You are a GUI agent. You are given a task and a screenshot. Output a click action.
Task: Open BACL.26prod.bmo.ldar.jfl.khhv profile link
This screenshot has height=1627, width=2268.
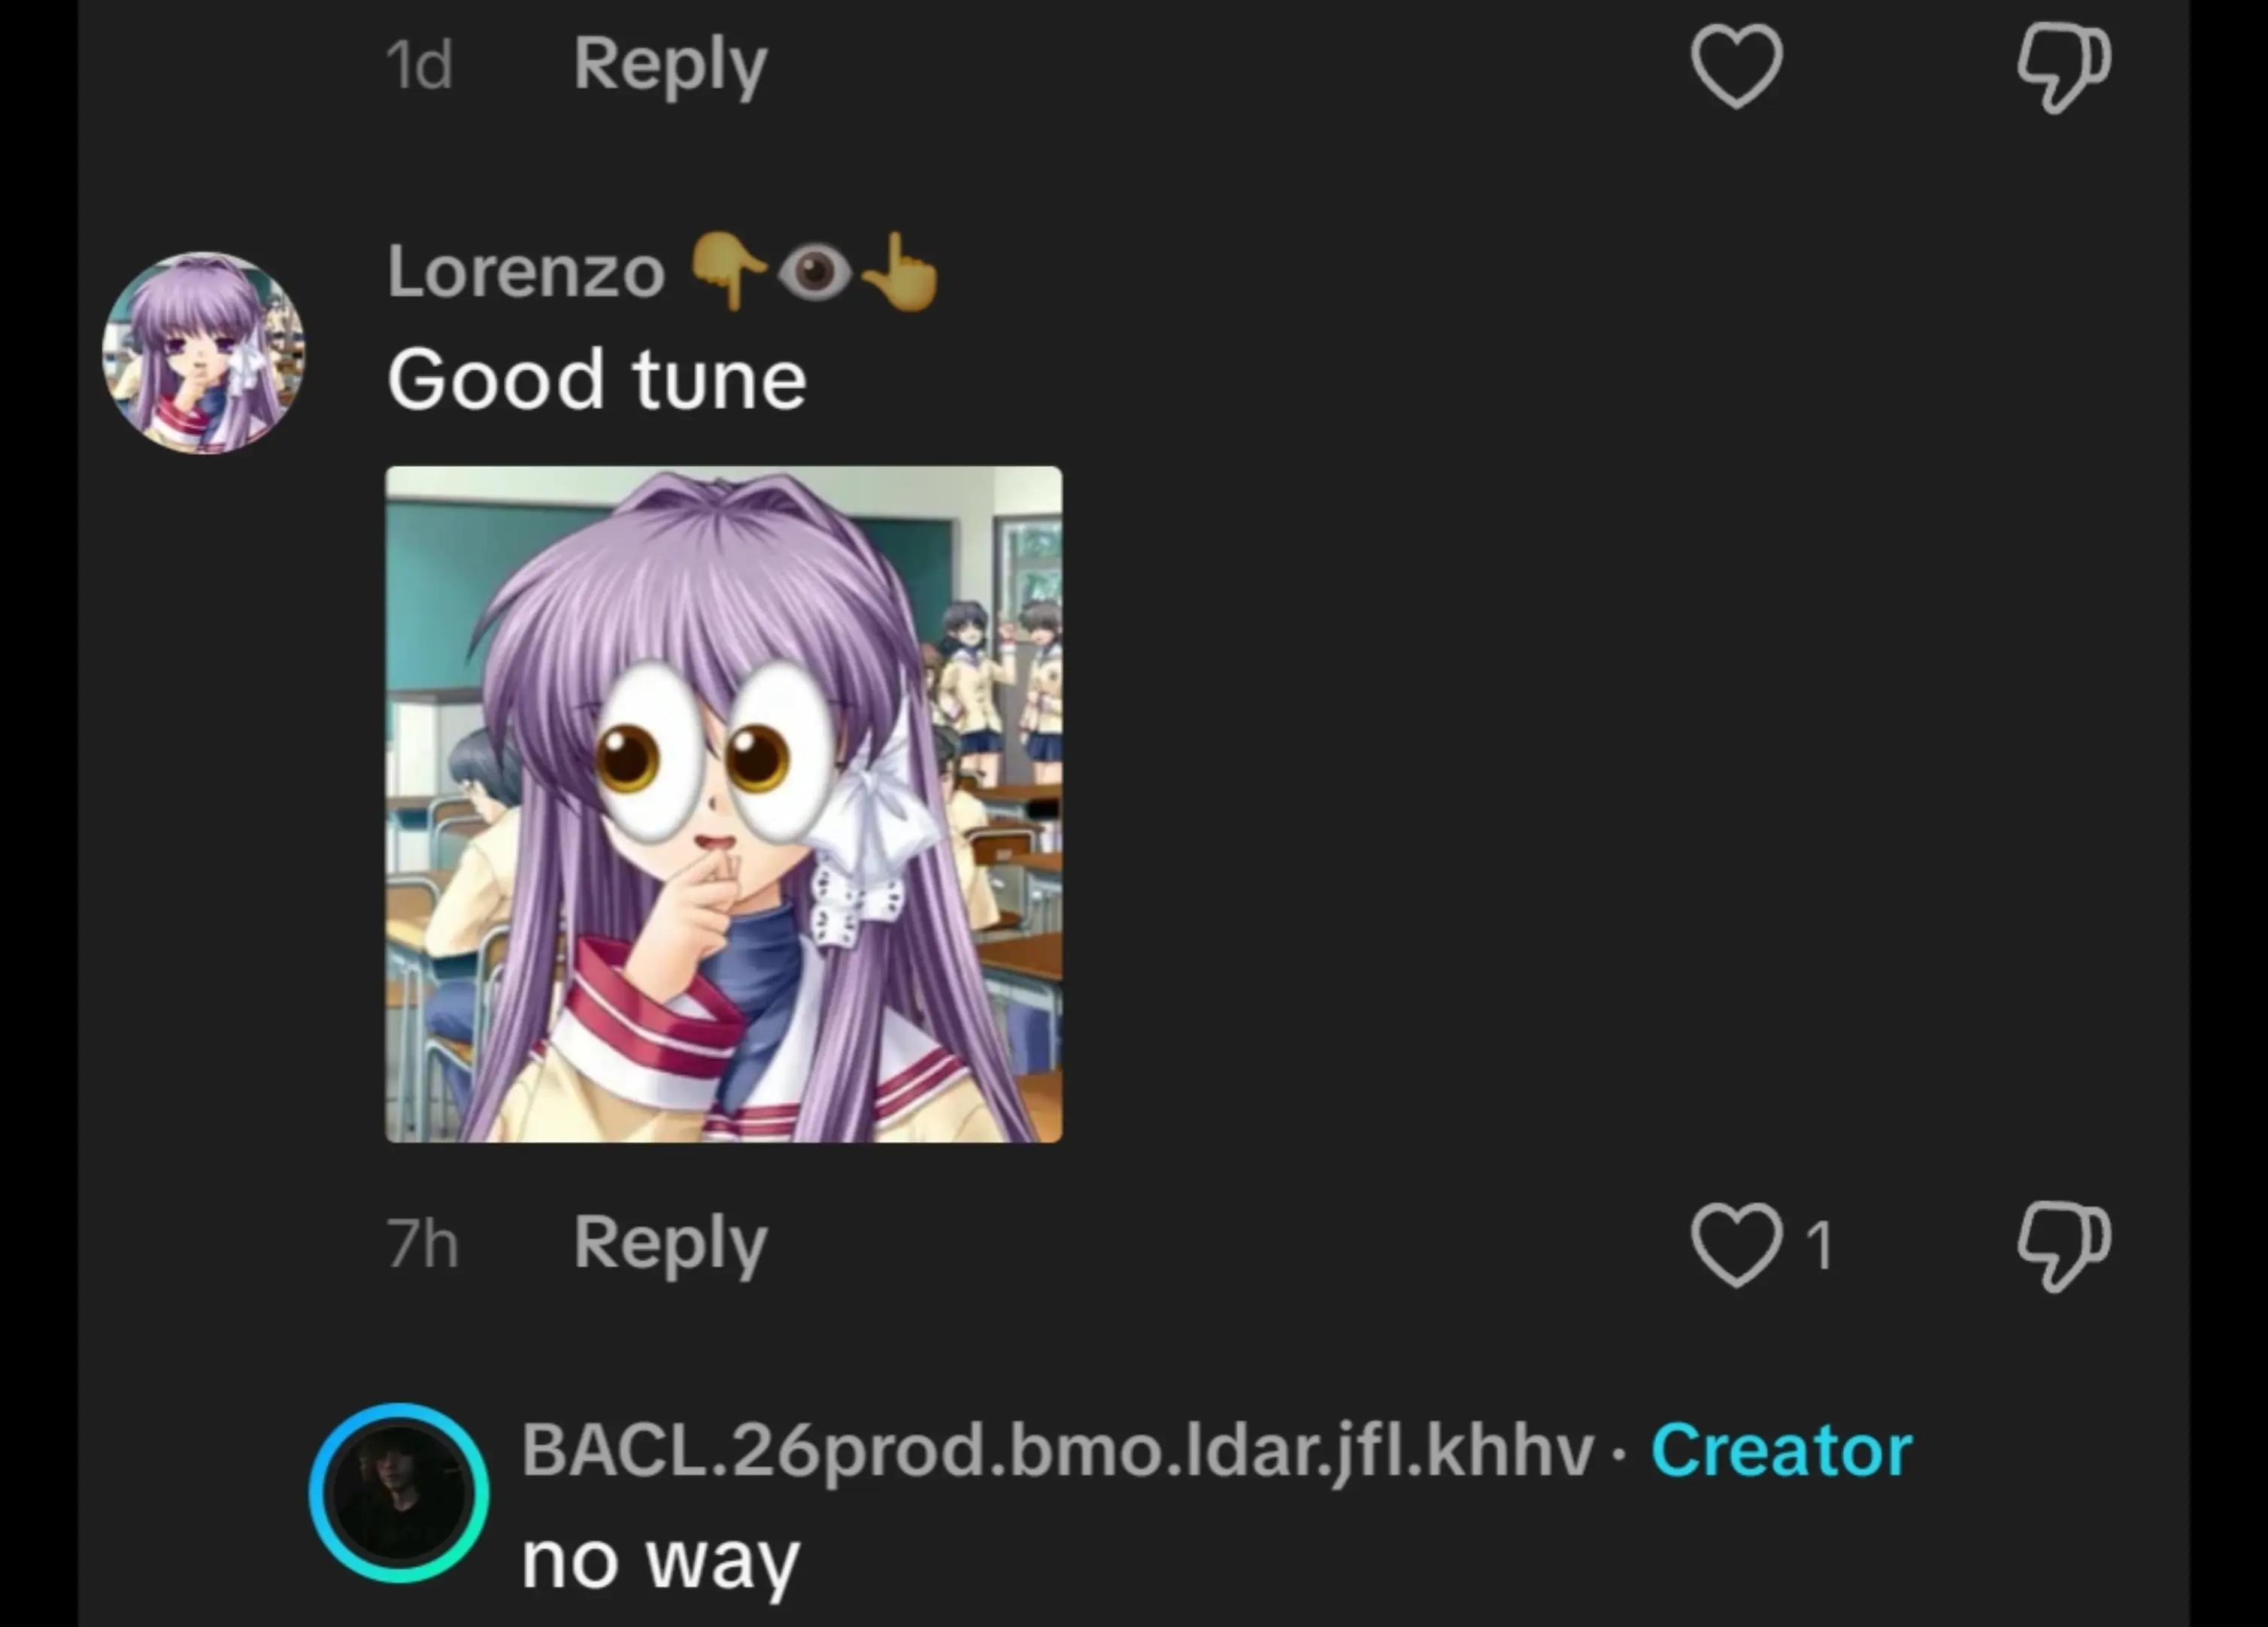(1057, 1450)
